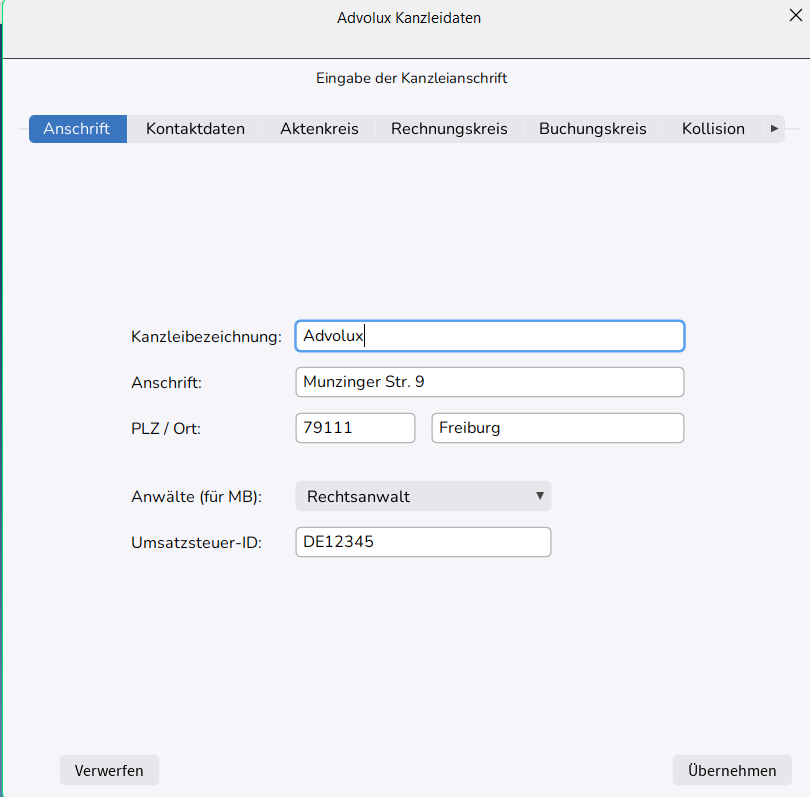Click the Kanzleibezeichnung label

[x=206, y=337]
